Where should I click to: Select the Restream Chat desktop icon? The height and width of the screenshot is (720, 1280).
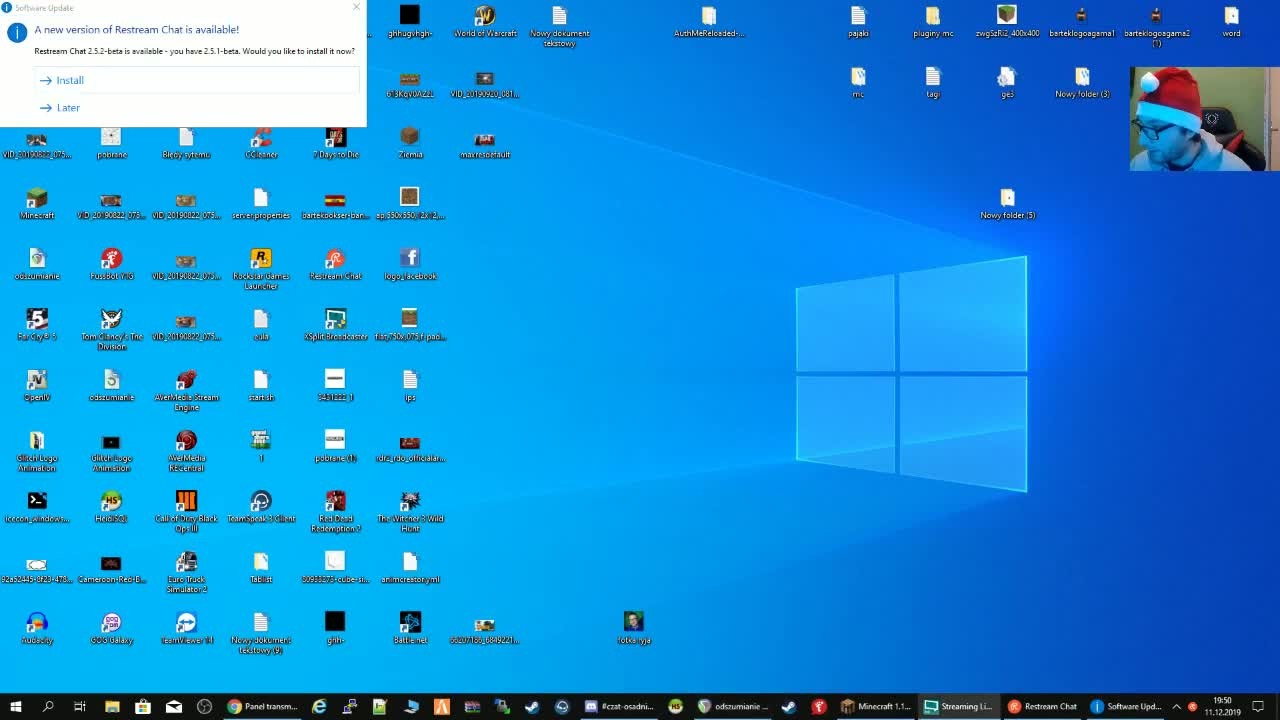(x=335, y=265)
